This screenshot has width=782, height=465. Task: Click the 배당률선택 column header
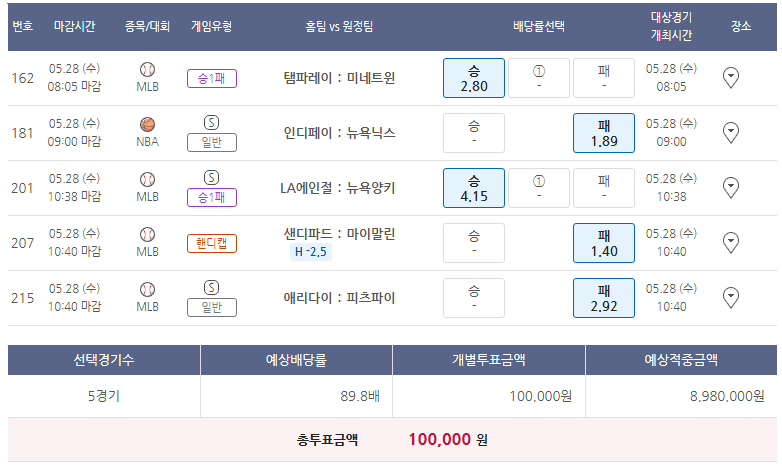(539, 26)
